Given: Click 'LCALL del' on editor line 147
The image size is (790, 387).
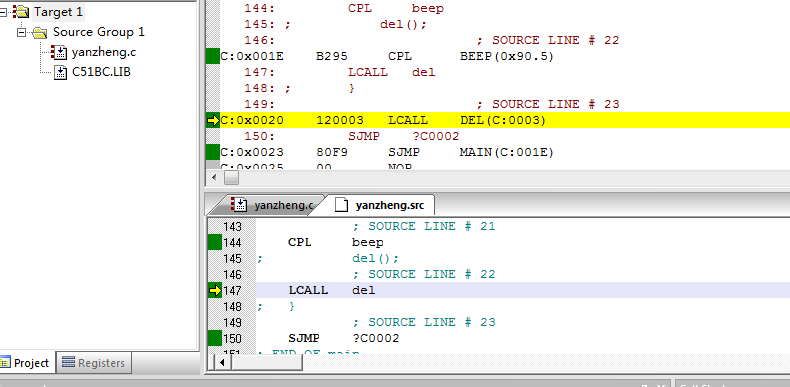Looking at the screenshot, I should tap(332, 290).
